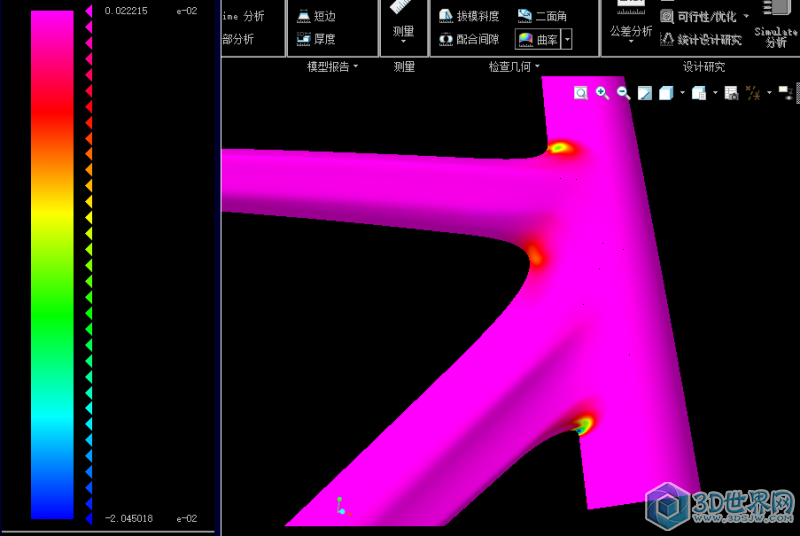
Task: Expand the 可行性/优化 dropdown arrow
Action: 746,17
